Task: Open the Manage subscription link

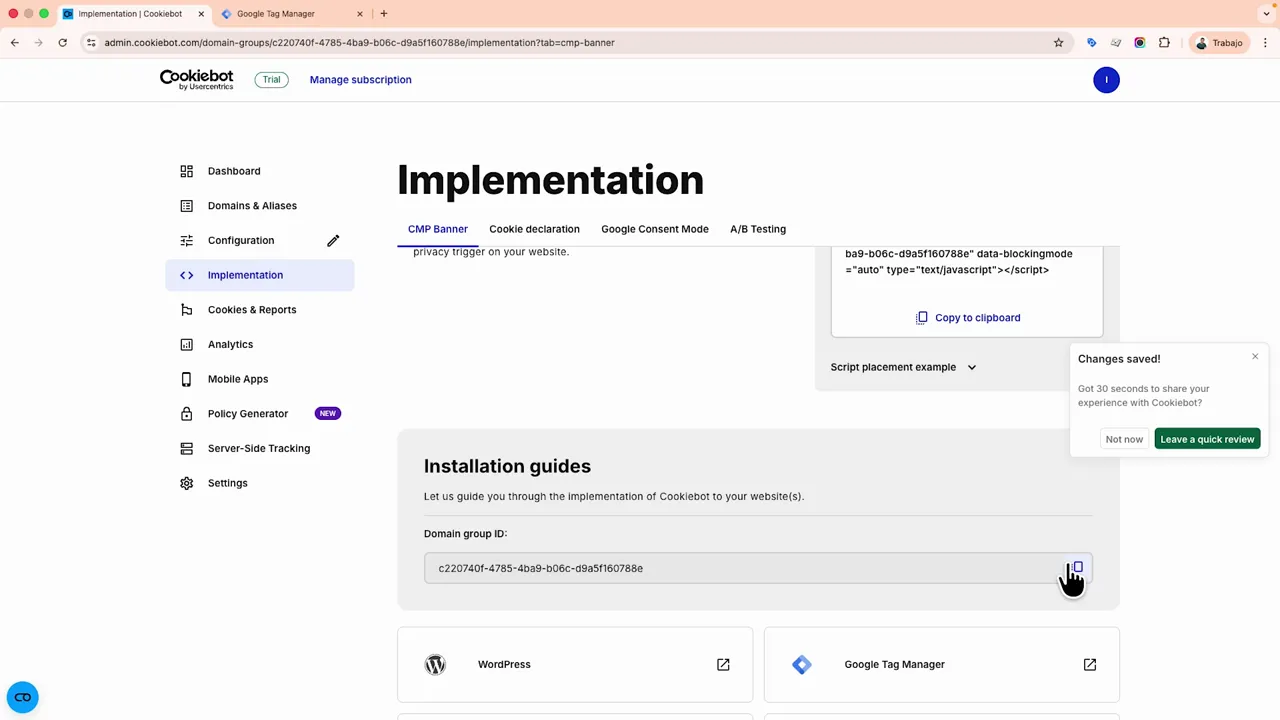Action: (x=360, y=80)
